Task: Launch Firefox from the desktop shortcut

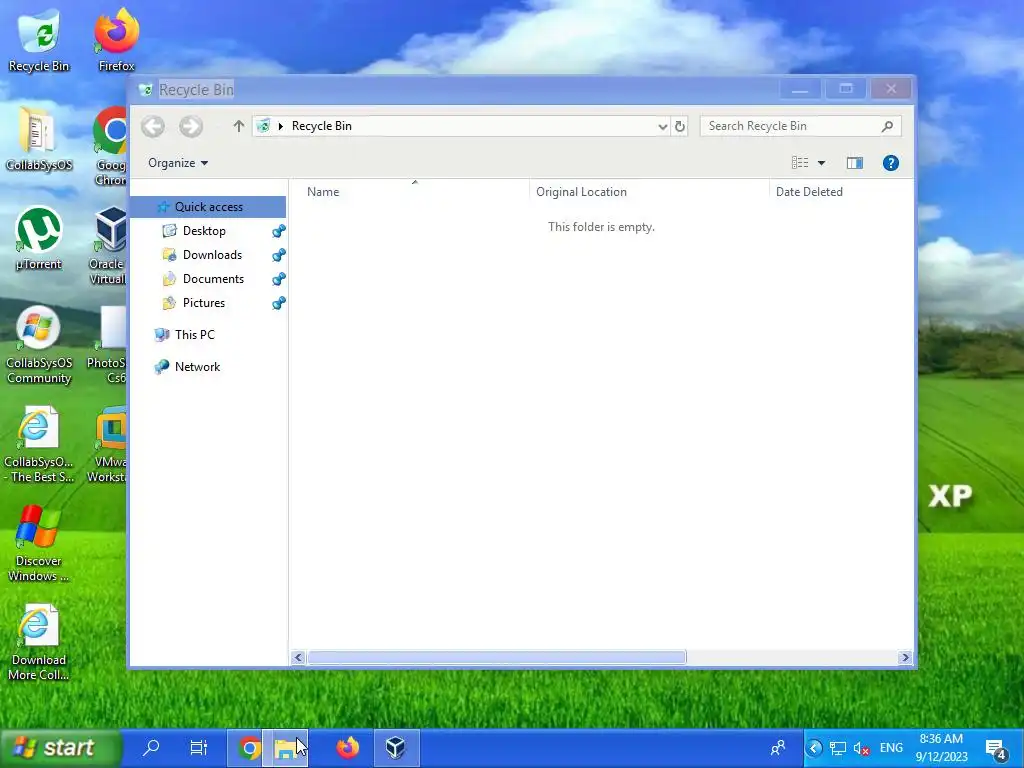Action: coord(116,40)
